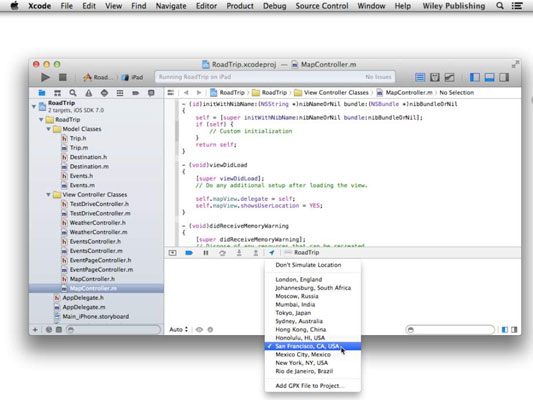533x400 pixels.
Task: Collapse the RoadTrip project root
Action: tap(34, 106)
